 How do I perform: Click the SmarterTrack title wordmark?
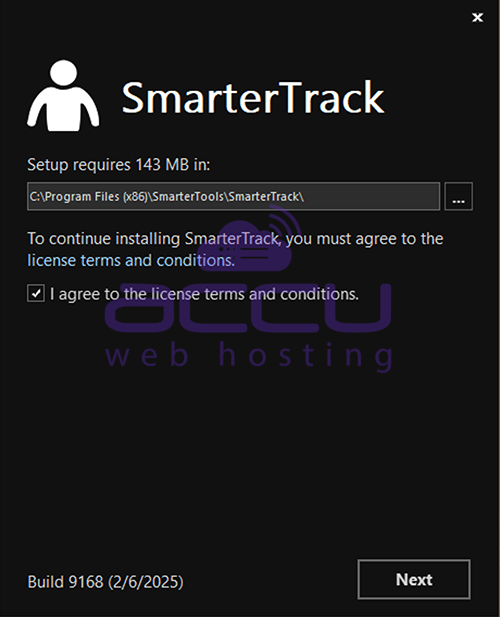click(x=253, y=97)
